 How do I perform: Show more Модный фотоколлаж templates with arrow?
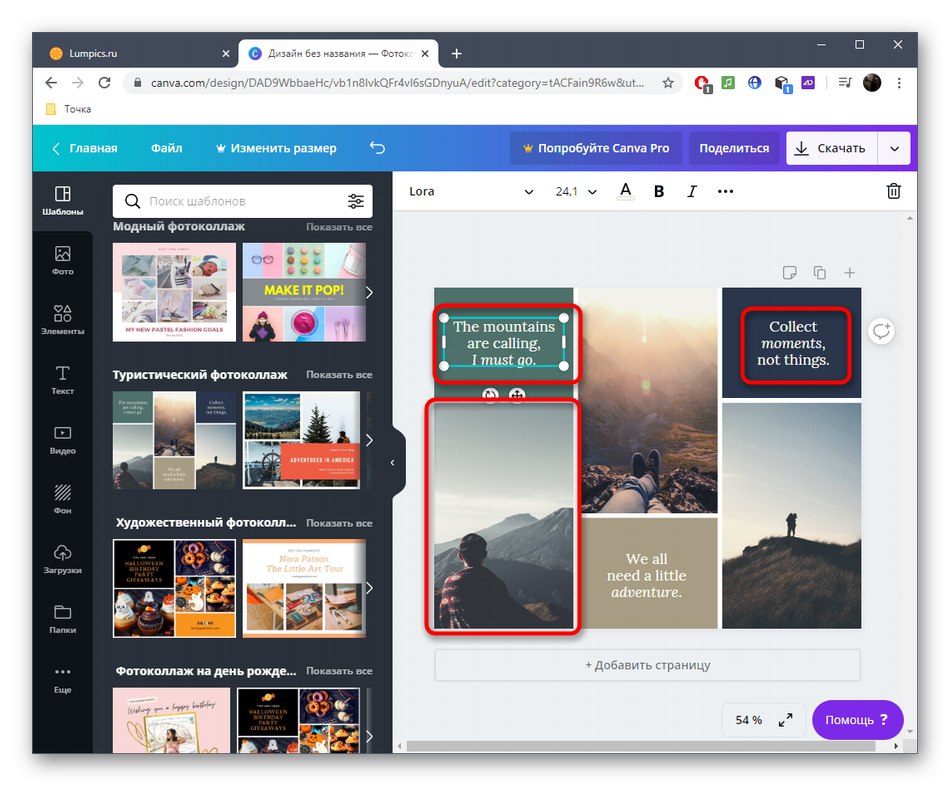point(369,293)
